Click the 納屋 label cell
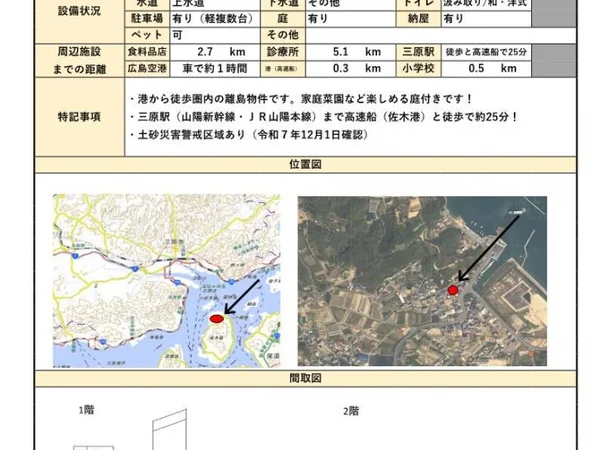The height and width of the screenshot is (450, 600). 418,18
